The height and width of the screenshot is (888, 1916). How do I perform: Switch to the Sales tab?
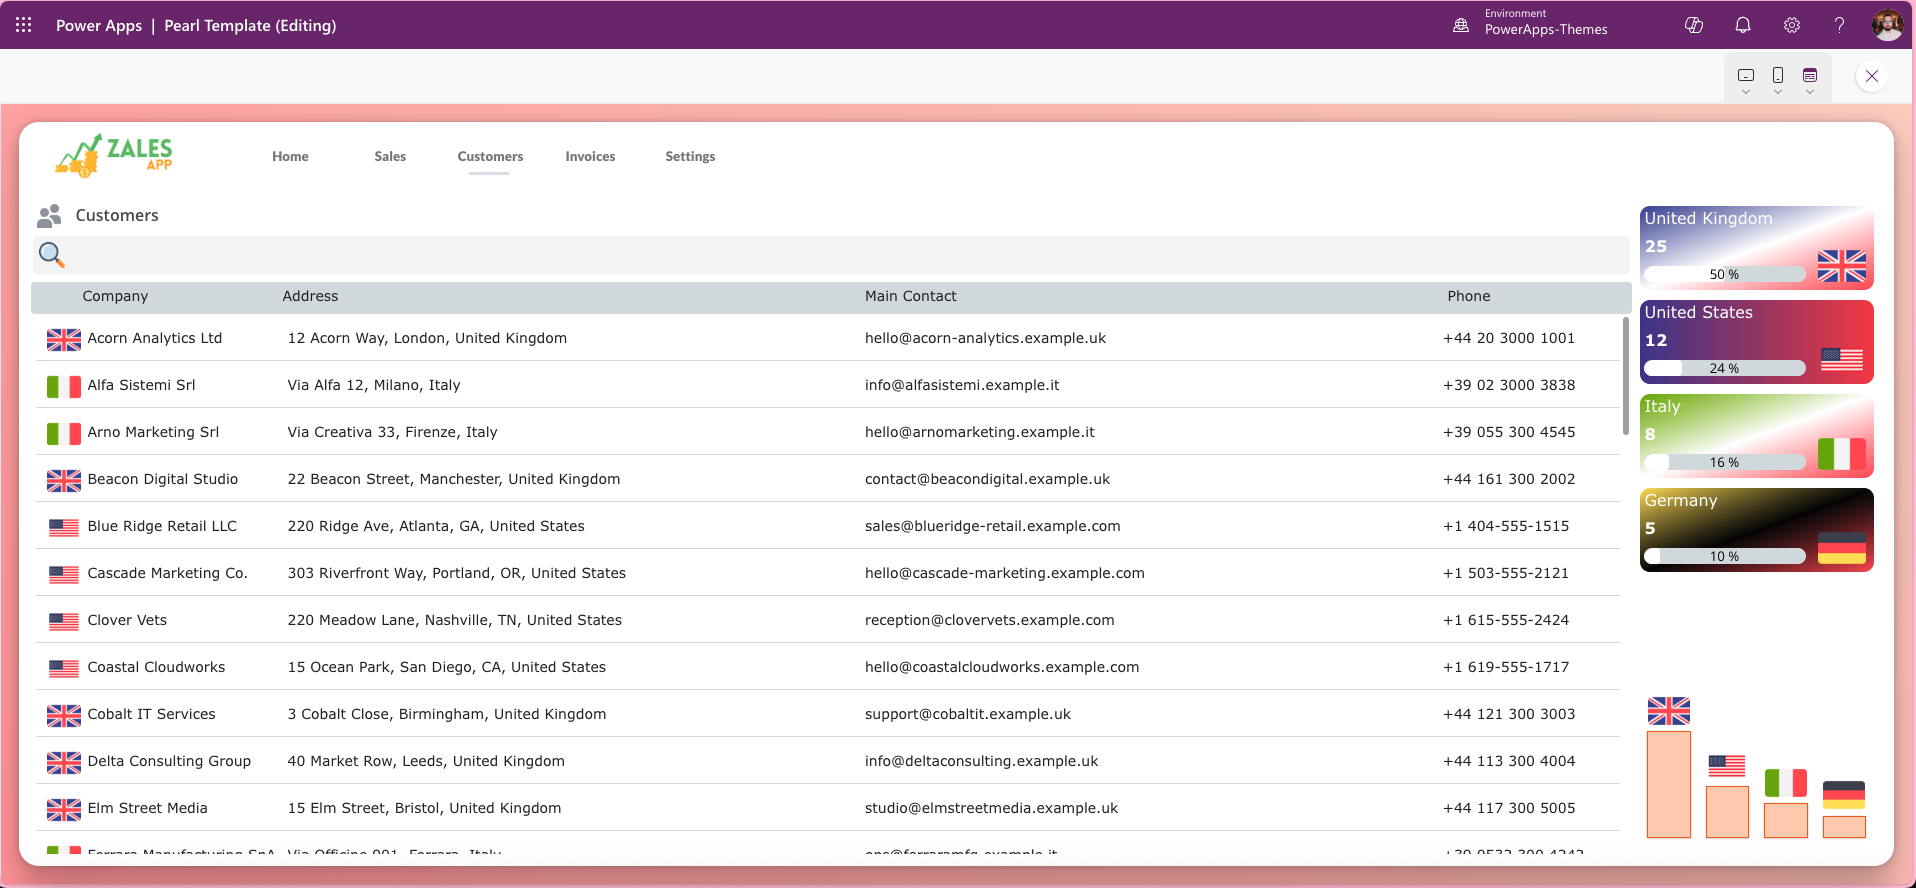390,156
